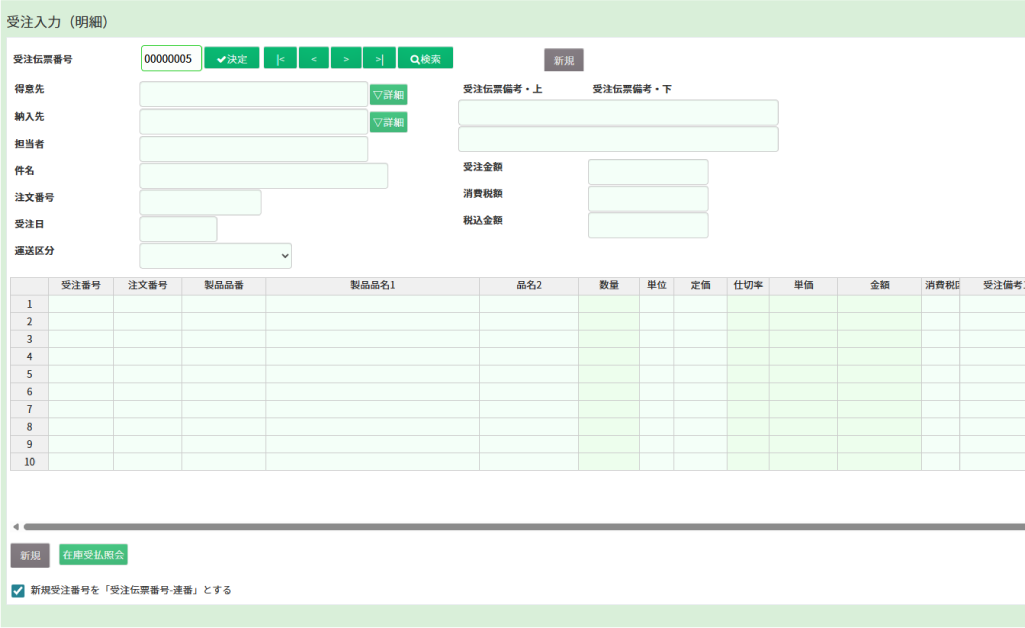Toggle the 新規受注番号 sequential number checkbox
Viewport: 1025px width, 628px height.
pyautogui.click(x=18, y=591)
